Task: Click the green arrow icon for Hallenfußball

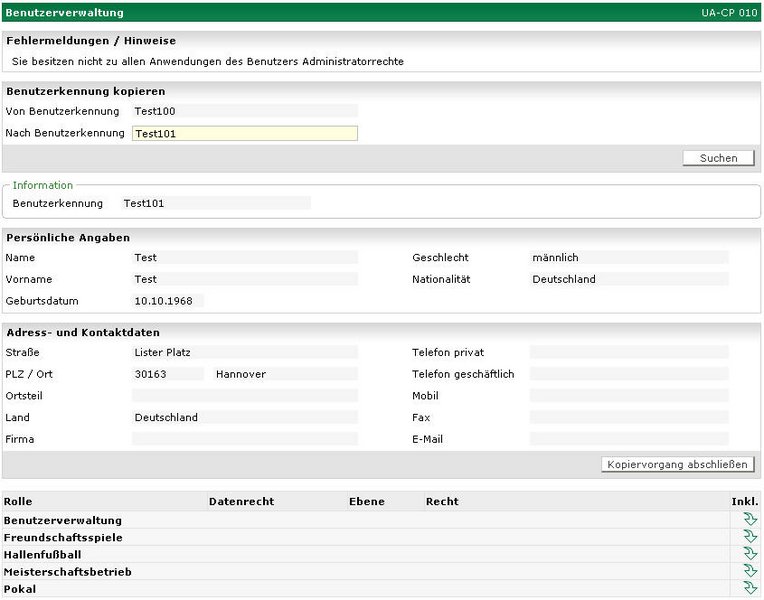Action: [750, 554]
